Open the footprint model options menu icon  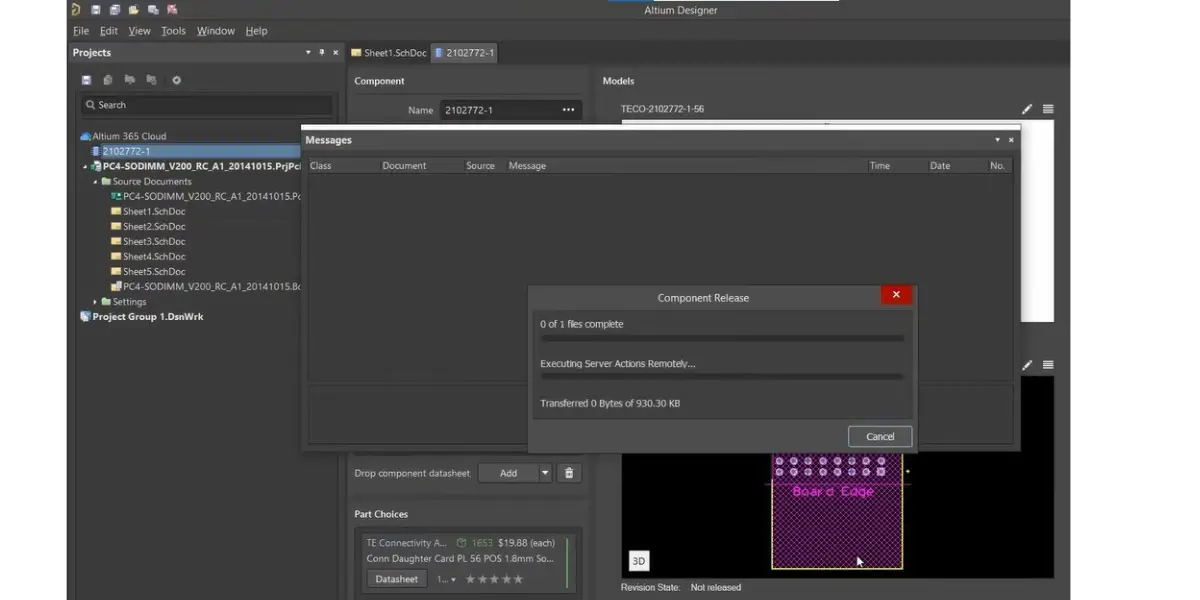pos(1048,365)
